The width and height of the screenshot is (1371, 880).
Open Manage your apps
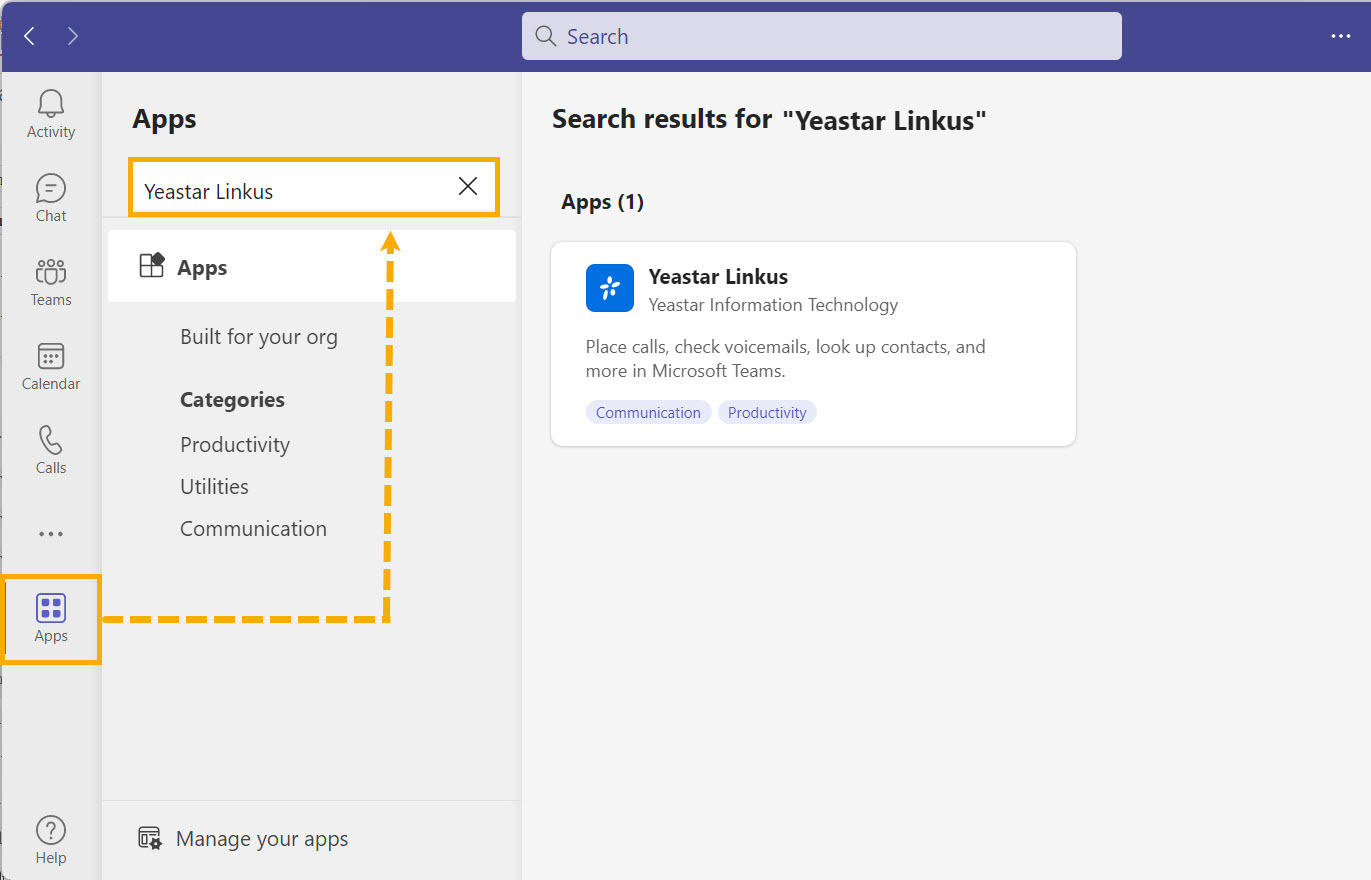click(262, 839)
